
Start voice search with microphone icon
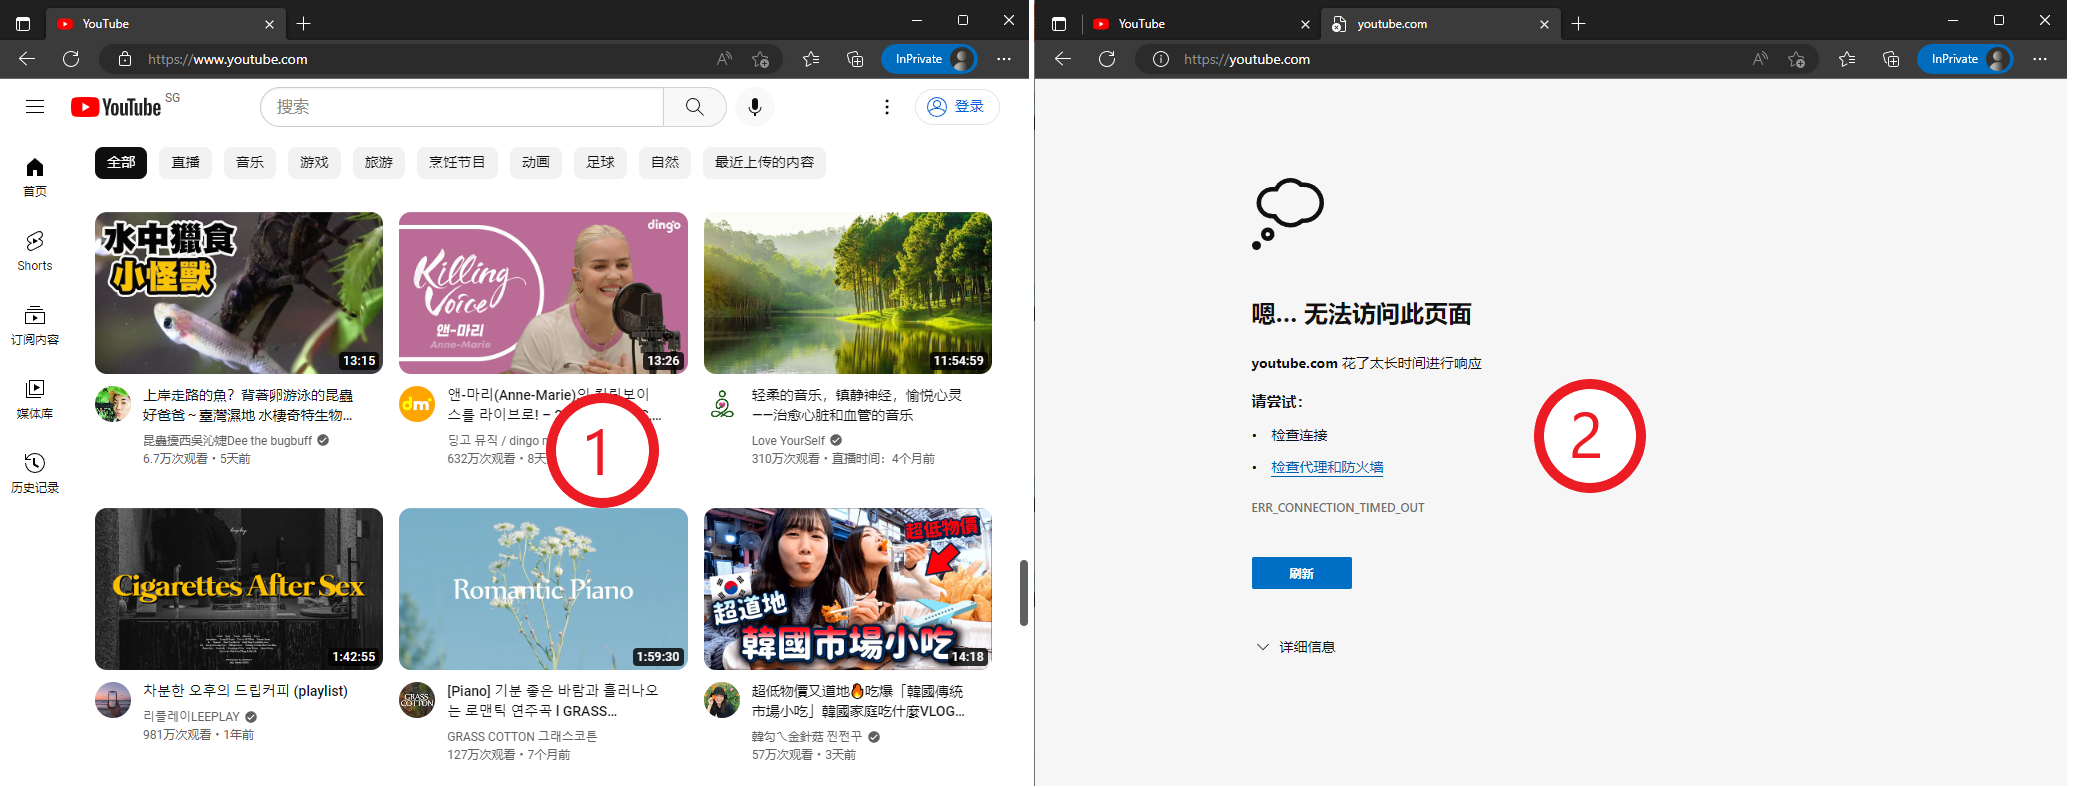(x=755, y=107)
